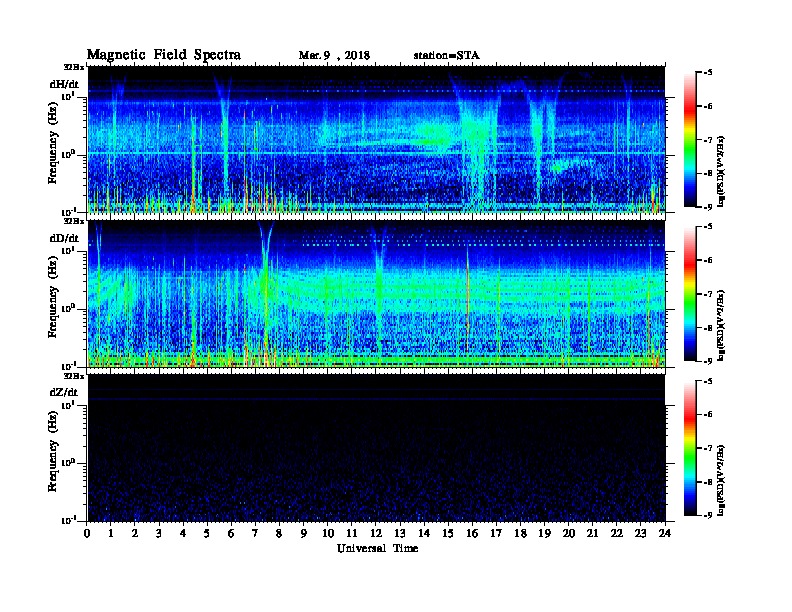Click the "1" hour tick on the time axis
792x612 pixels.
click(111, 534)
